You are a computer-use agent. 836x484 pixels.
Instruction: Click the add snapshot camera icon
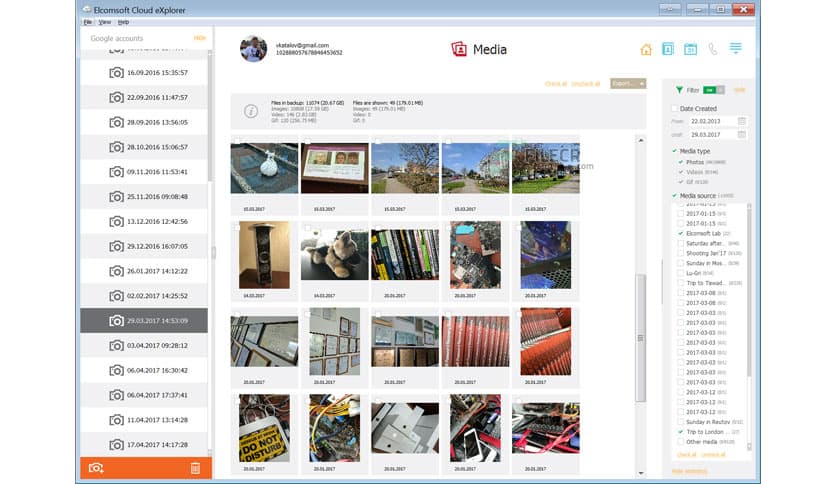[96, 467]
